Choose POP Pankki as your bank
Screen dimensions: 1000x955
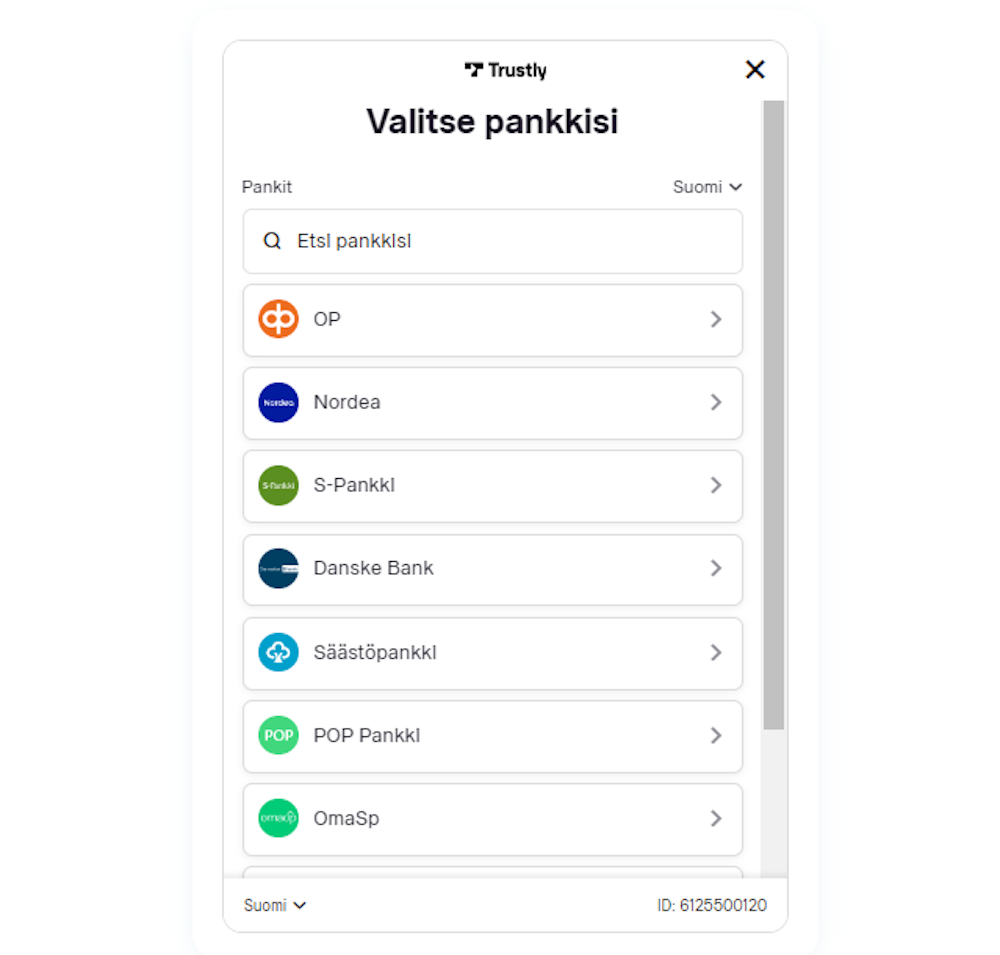[x=492, y=736]
